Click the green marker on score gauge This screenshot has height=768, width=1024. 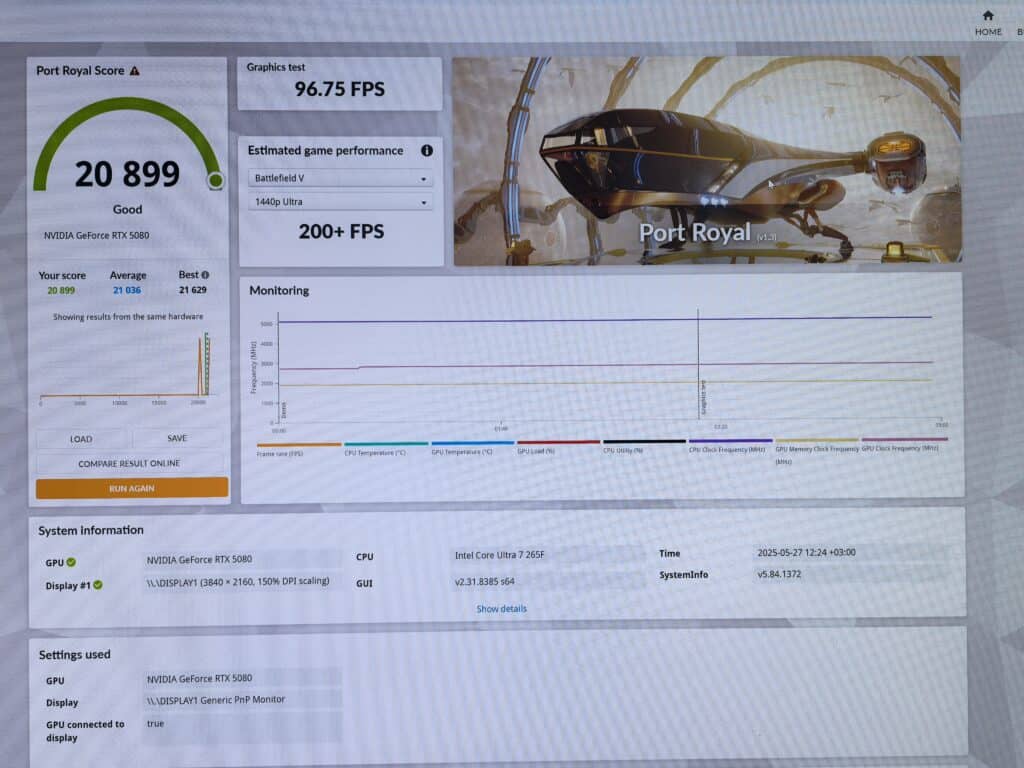[216, 180]
